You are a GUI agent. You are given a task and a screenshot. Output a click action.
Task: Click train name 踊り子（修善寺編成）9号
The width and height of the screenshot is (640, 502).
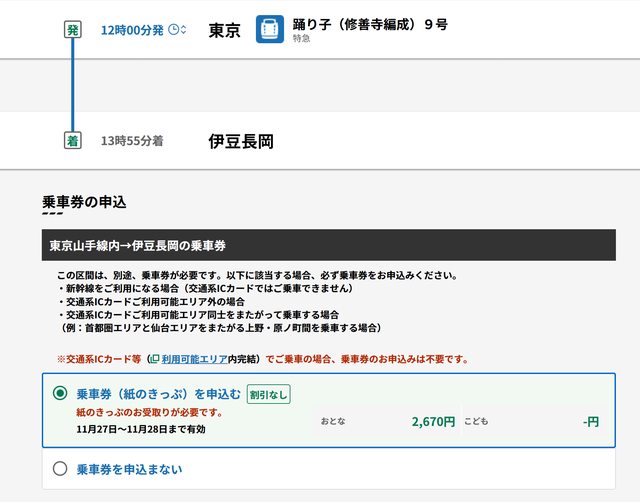(369, 22)
